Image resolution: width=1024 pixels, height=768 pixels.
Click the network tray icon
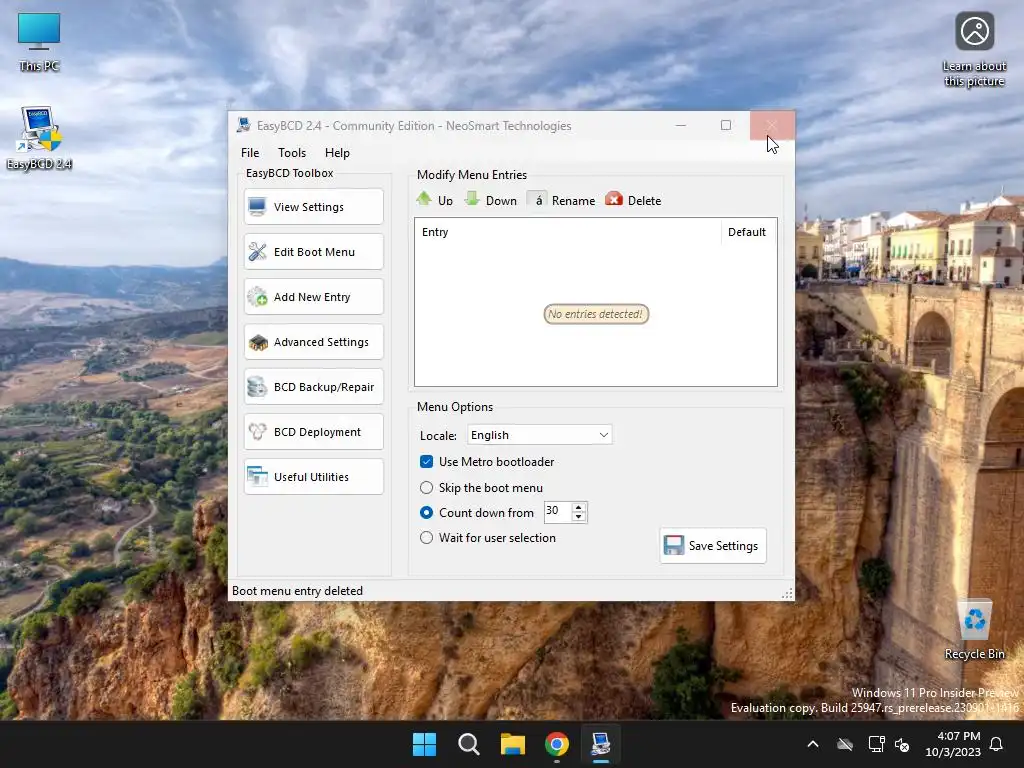pos(876,744)
